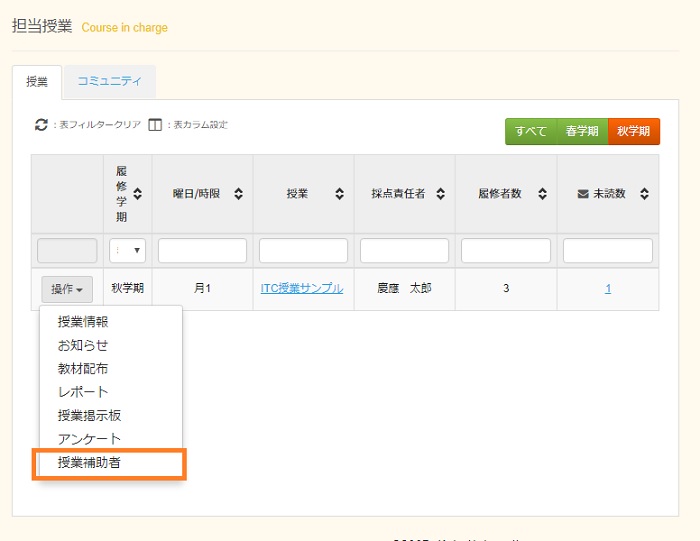Screen dimensions: 700x541
Task: Filter courses by 春学期
Action: coord(582,131)
